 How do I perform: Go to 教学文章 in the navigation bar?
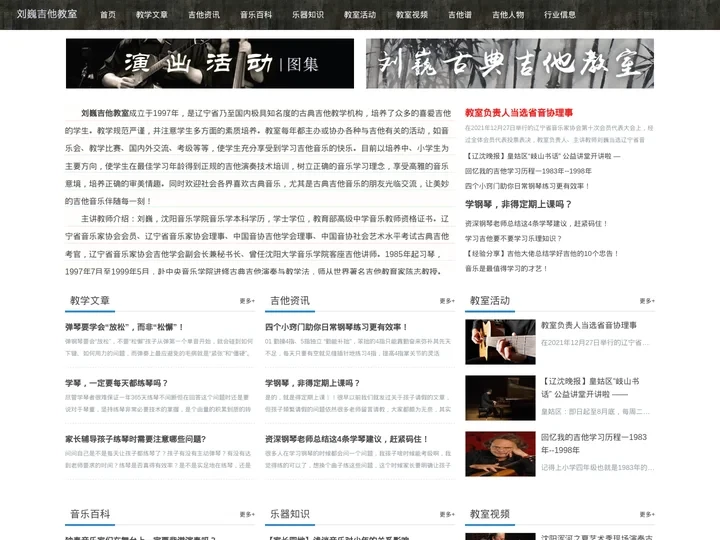tap(152, 15)
